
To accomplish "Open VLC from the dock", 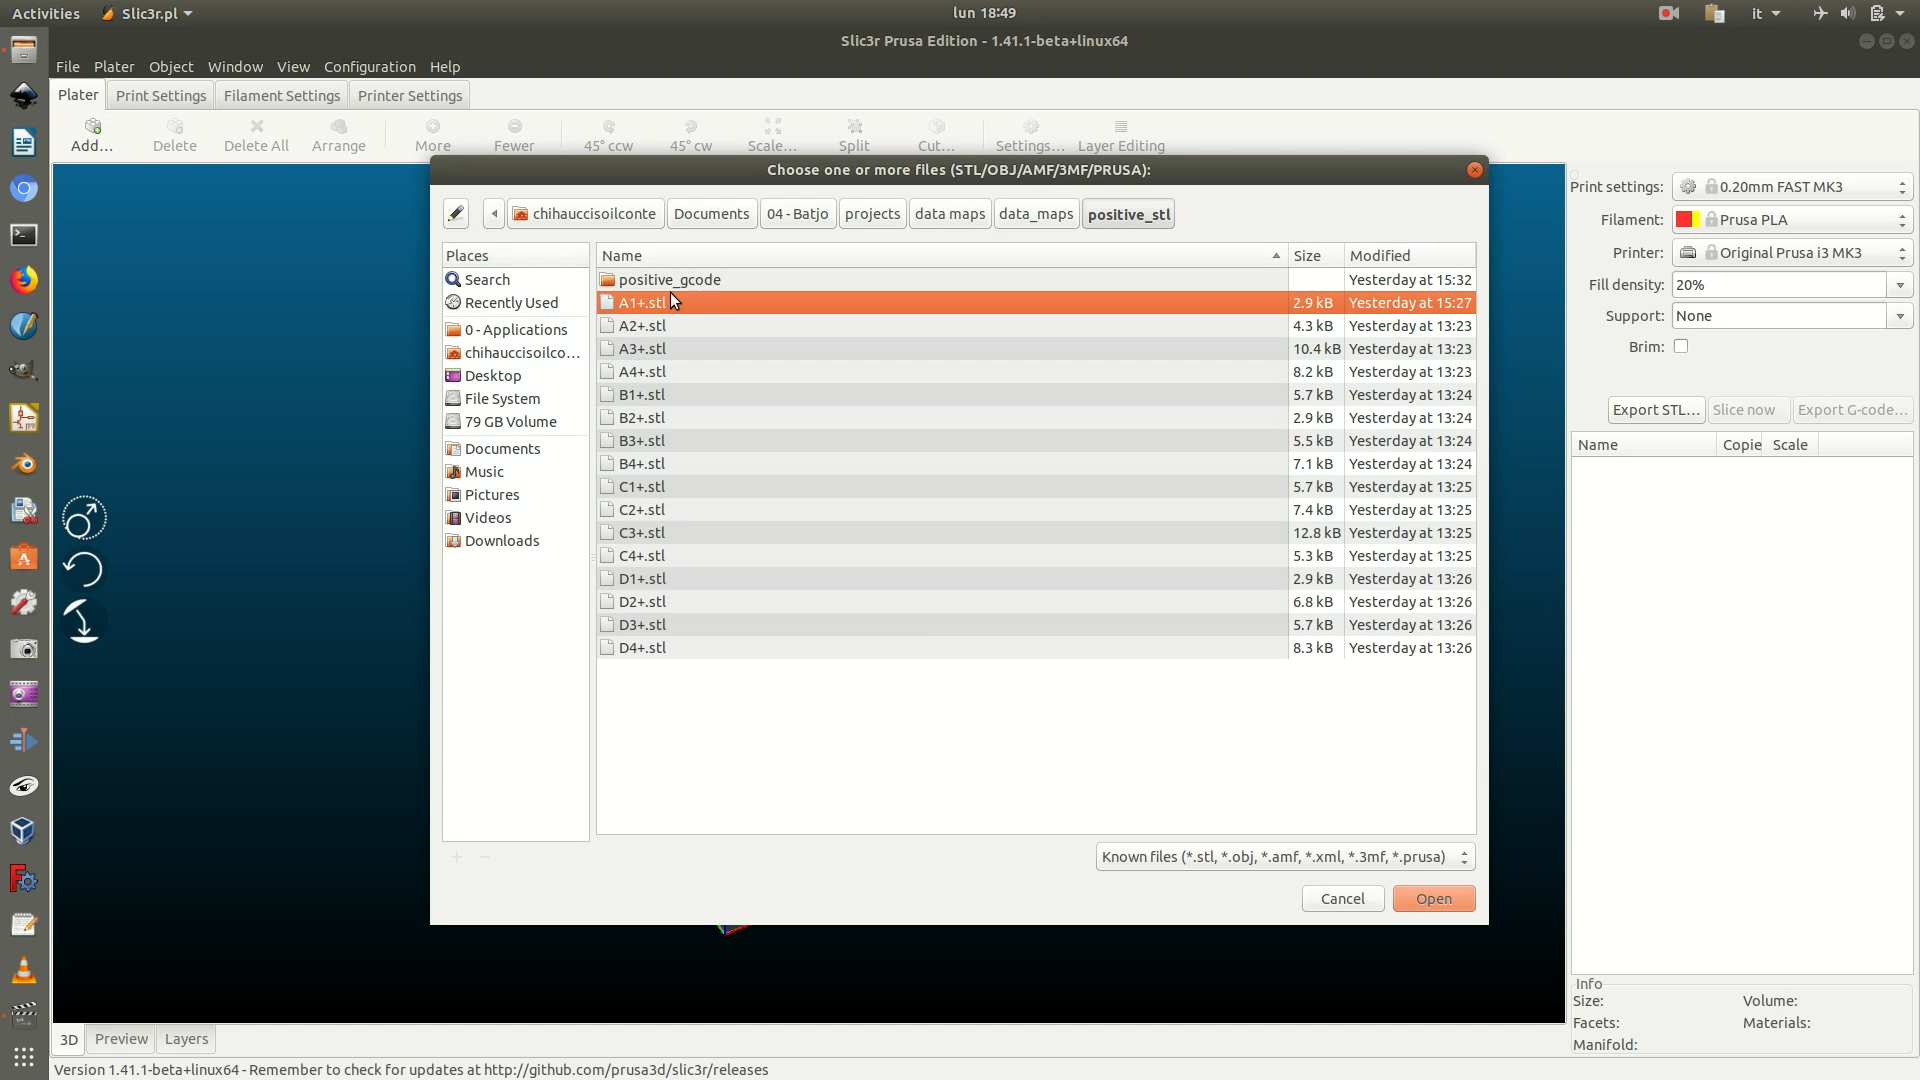I will click(24, 970).
